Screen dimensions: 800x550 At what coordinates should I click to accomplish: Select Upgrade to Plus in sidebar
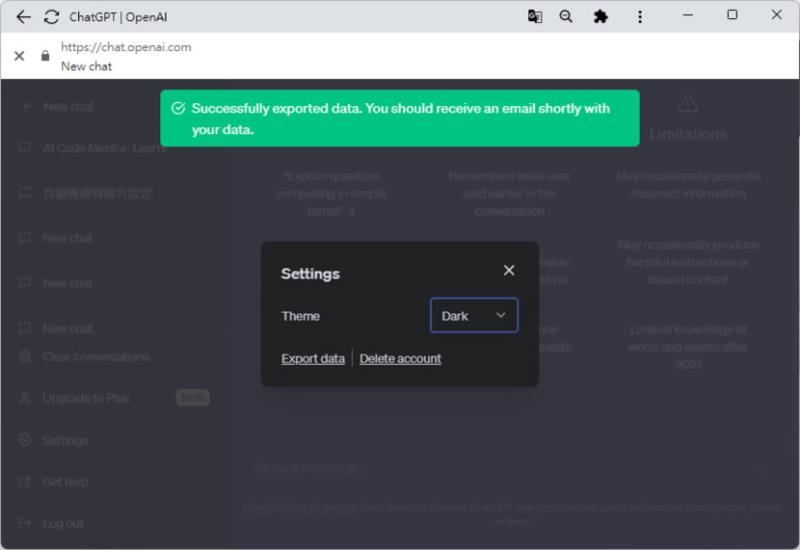coord(86,398)
